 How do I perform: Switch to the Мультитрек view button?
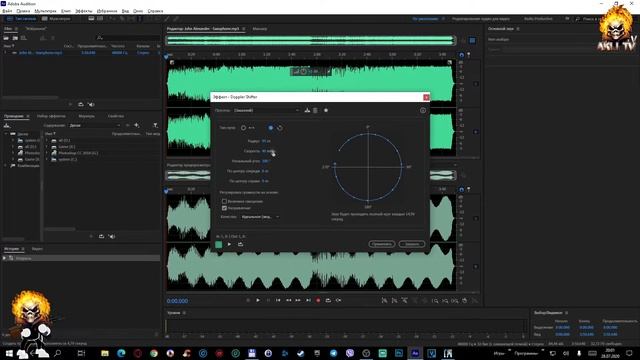point(56,19)
